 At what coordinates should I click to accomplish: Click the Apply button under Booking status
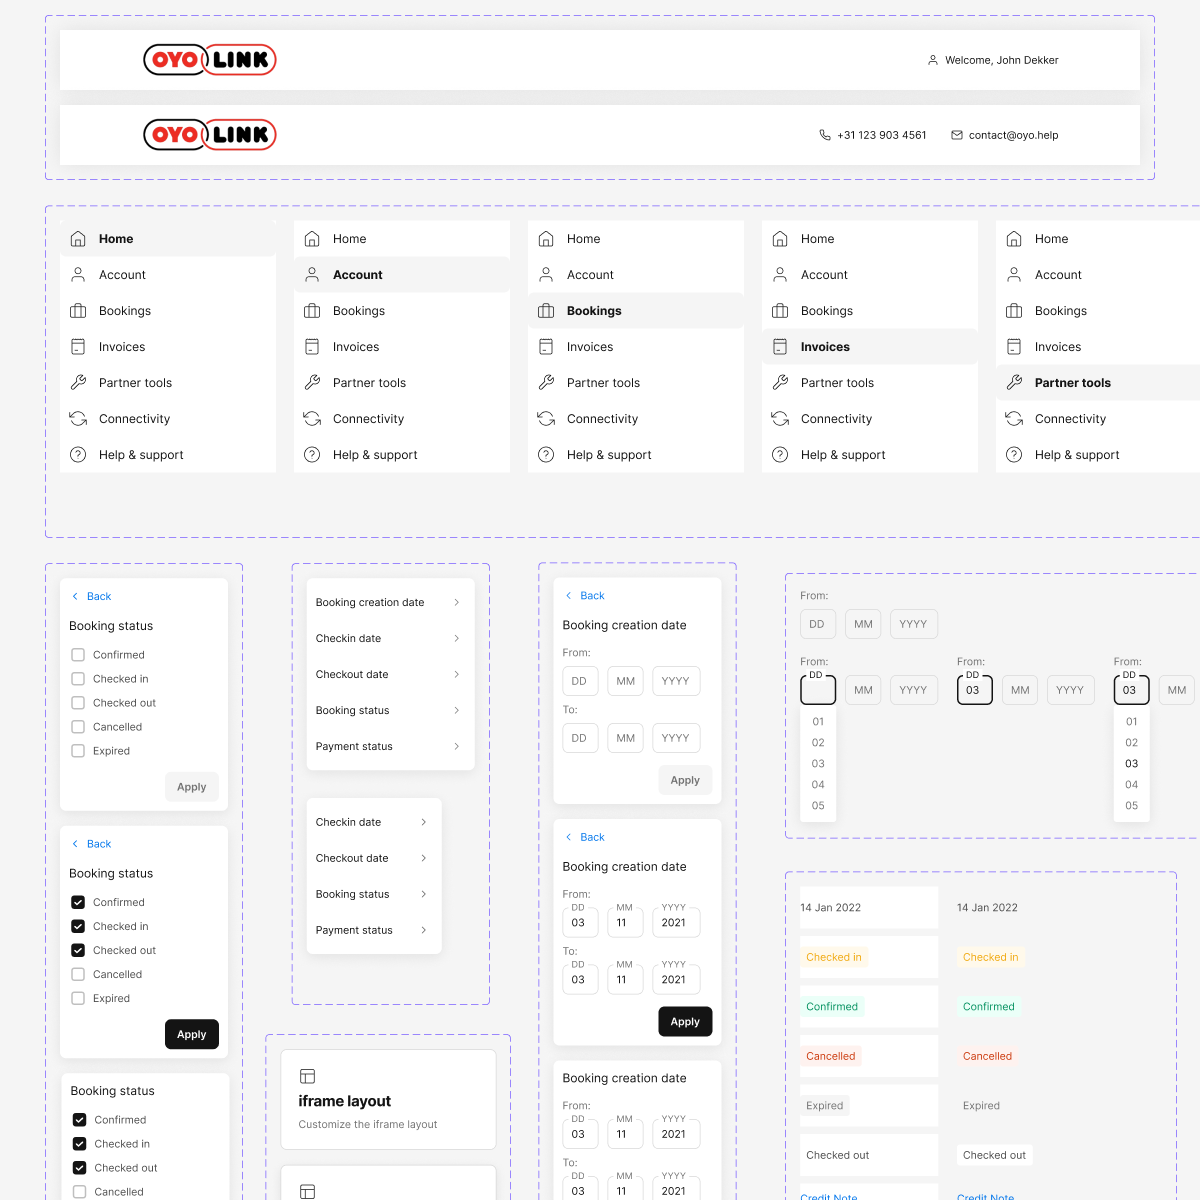click(191, 786)
